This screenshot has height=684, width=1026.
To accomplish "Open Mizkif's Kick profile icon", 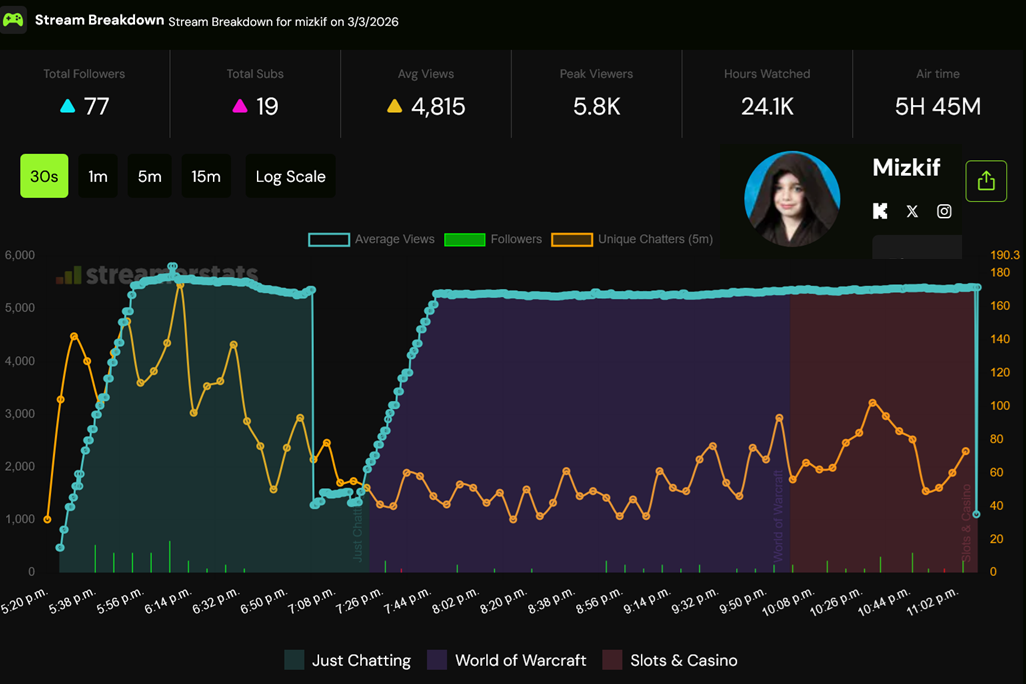I will pos(880,211).
